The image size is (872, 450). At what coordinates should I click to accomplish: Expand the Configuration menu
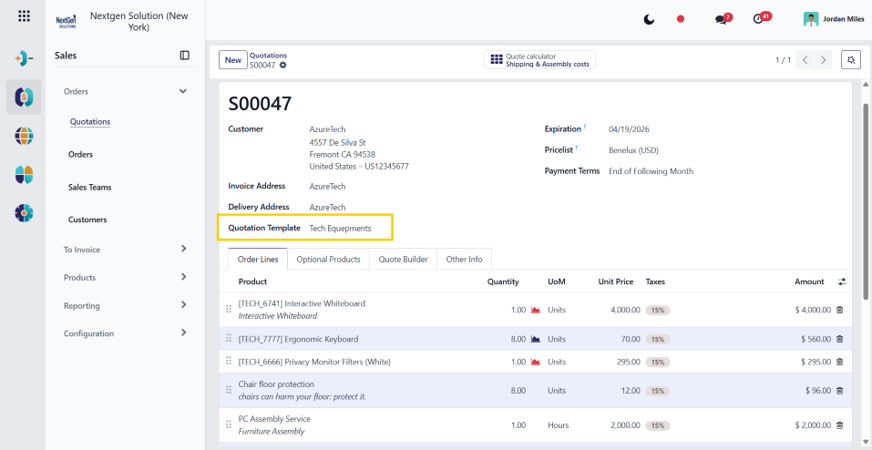184,333
